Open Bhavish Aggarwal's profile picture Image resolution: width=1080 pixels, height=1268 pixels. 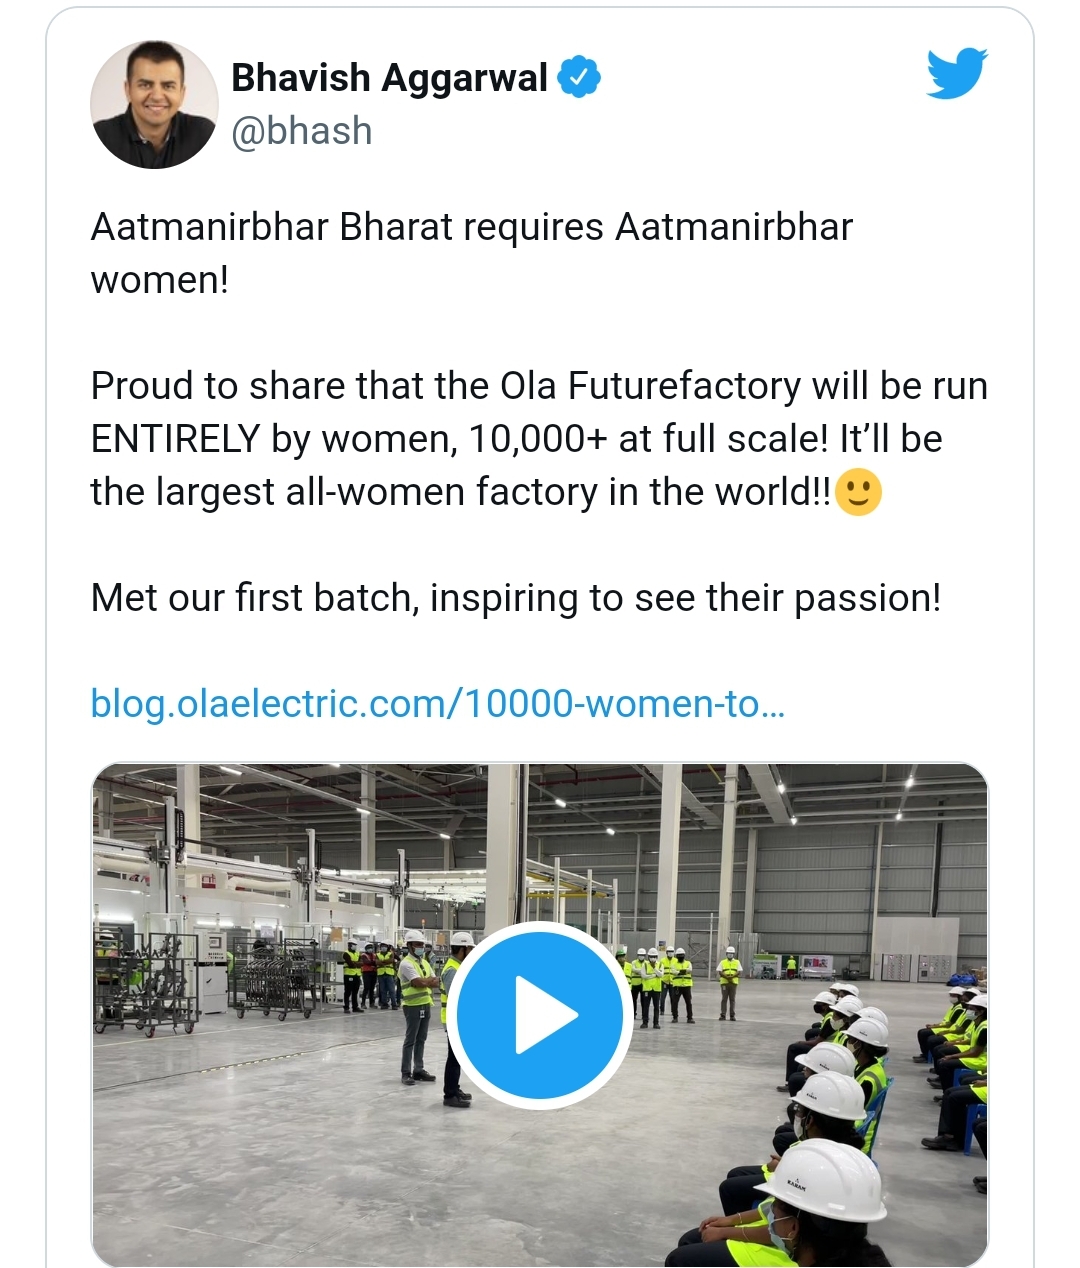pyautogui.click(x=154, y=105)
